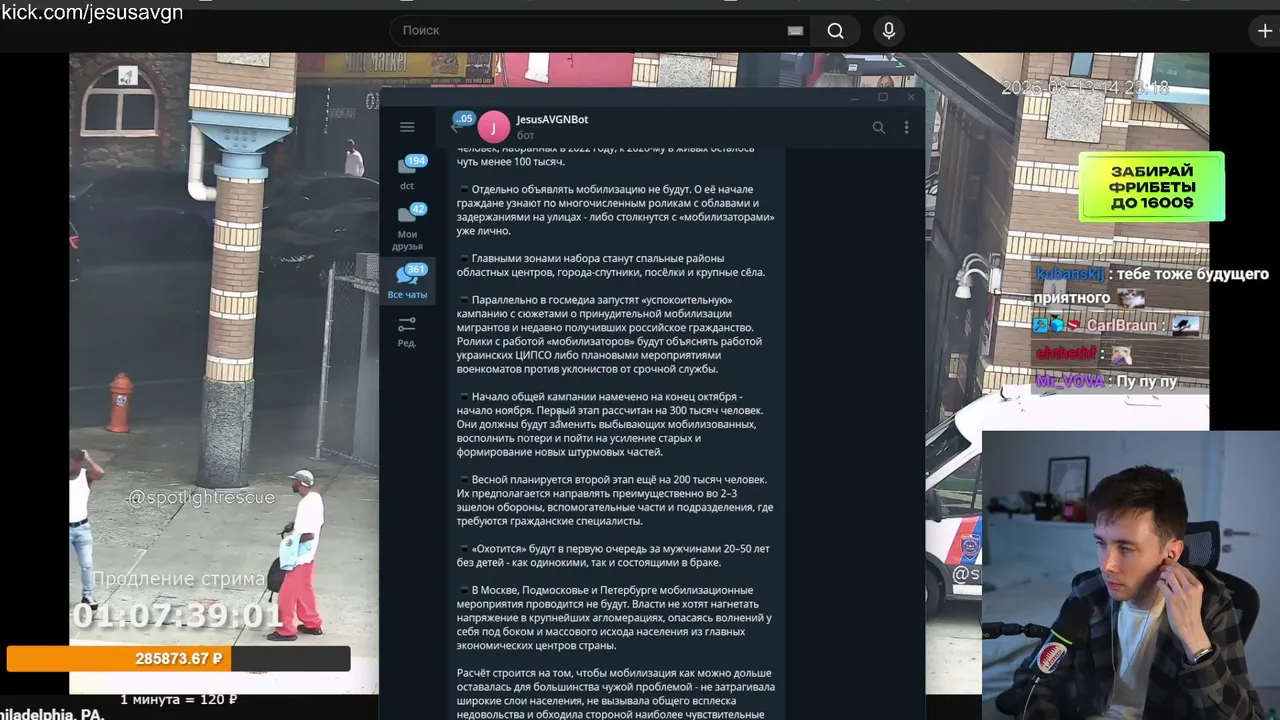
Task: Open the dct chat folder
Action: pos(407,172)
